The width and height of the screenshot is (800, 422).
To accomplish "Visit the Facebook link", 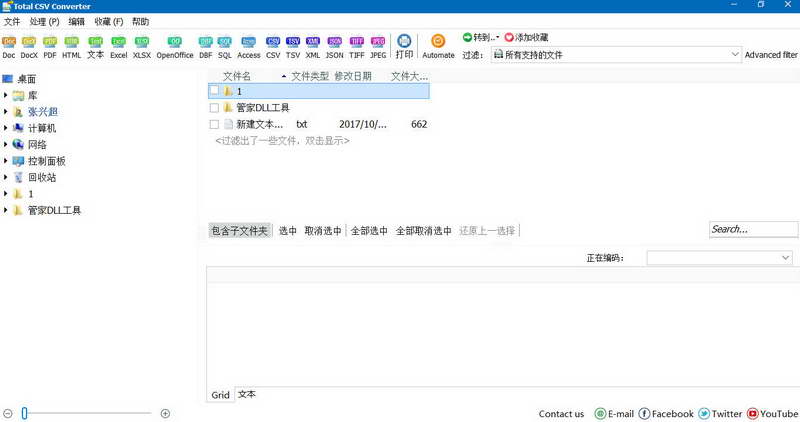I will [x=666, y=414].
